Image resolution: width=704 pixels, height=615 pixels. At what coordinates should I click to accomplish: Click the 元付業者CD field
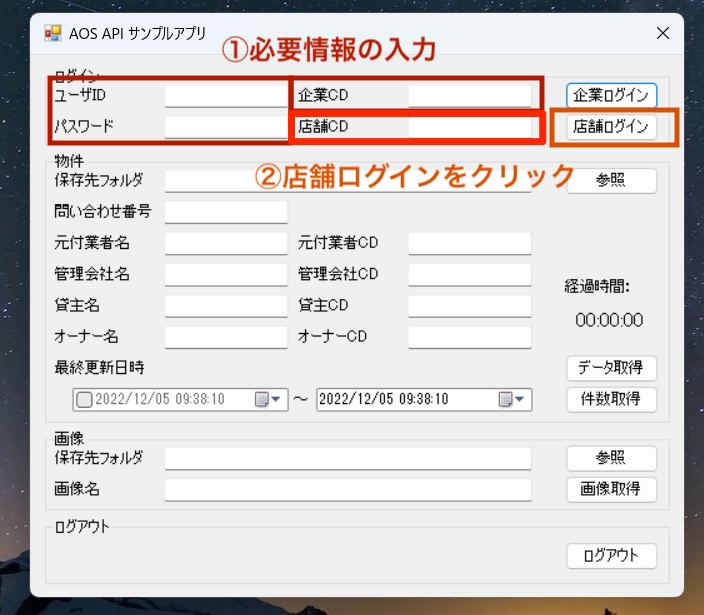(470, 243)
